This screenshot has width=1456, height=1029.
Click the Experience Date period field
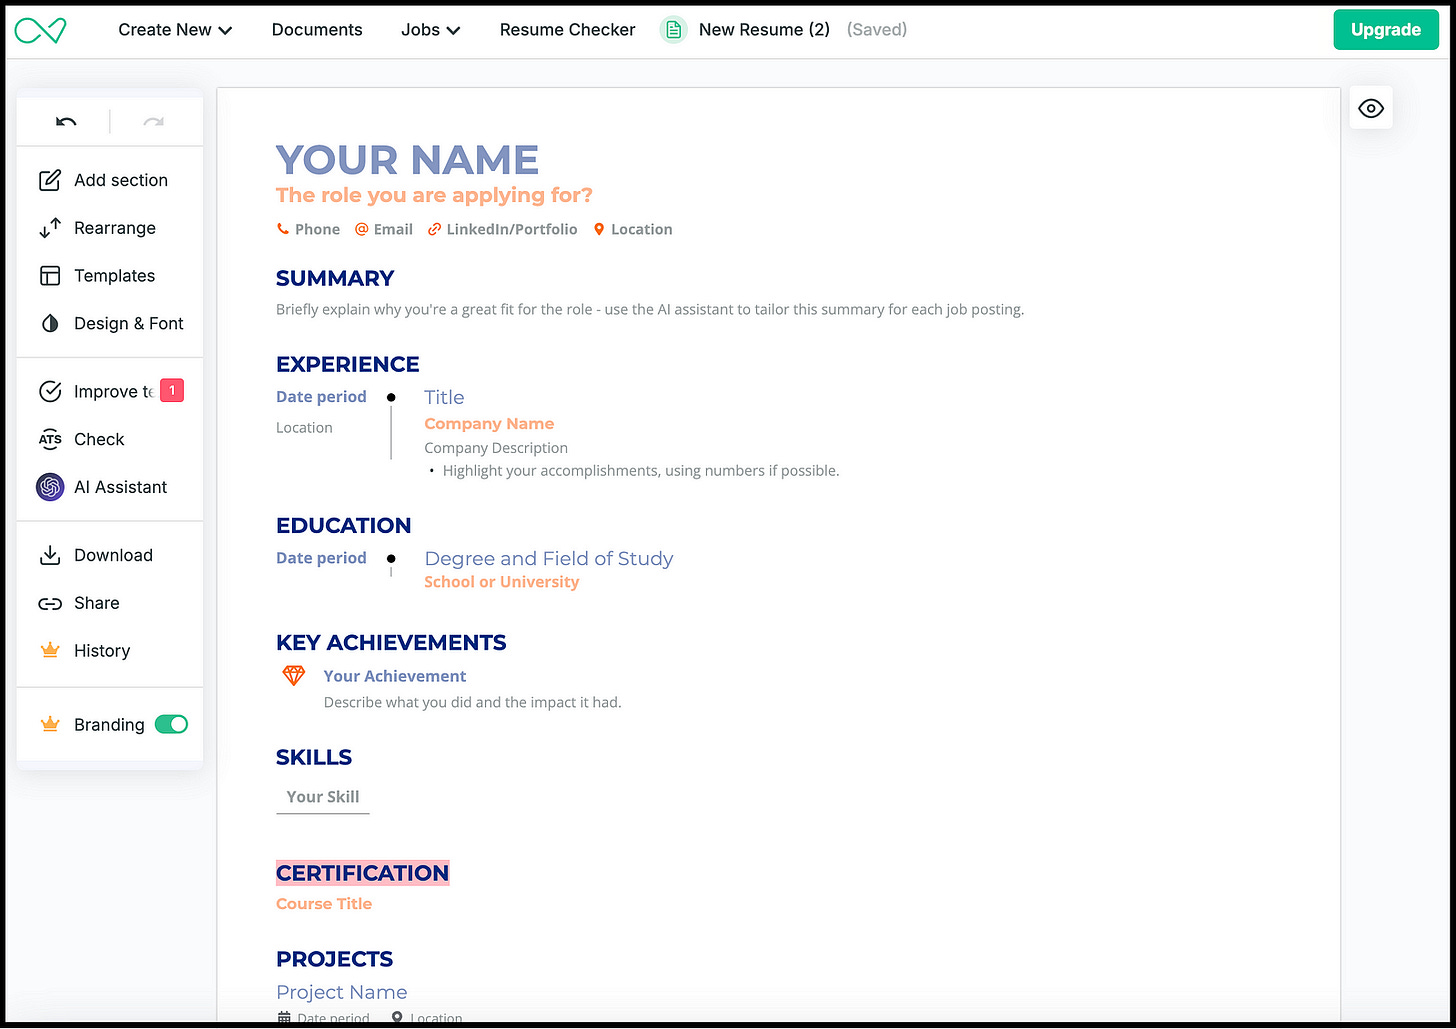click(x=321, y=397)
